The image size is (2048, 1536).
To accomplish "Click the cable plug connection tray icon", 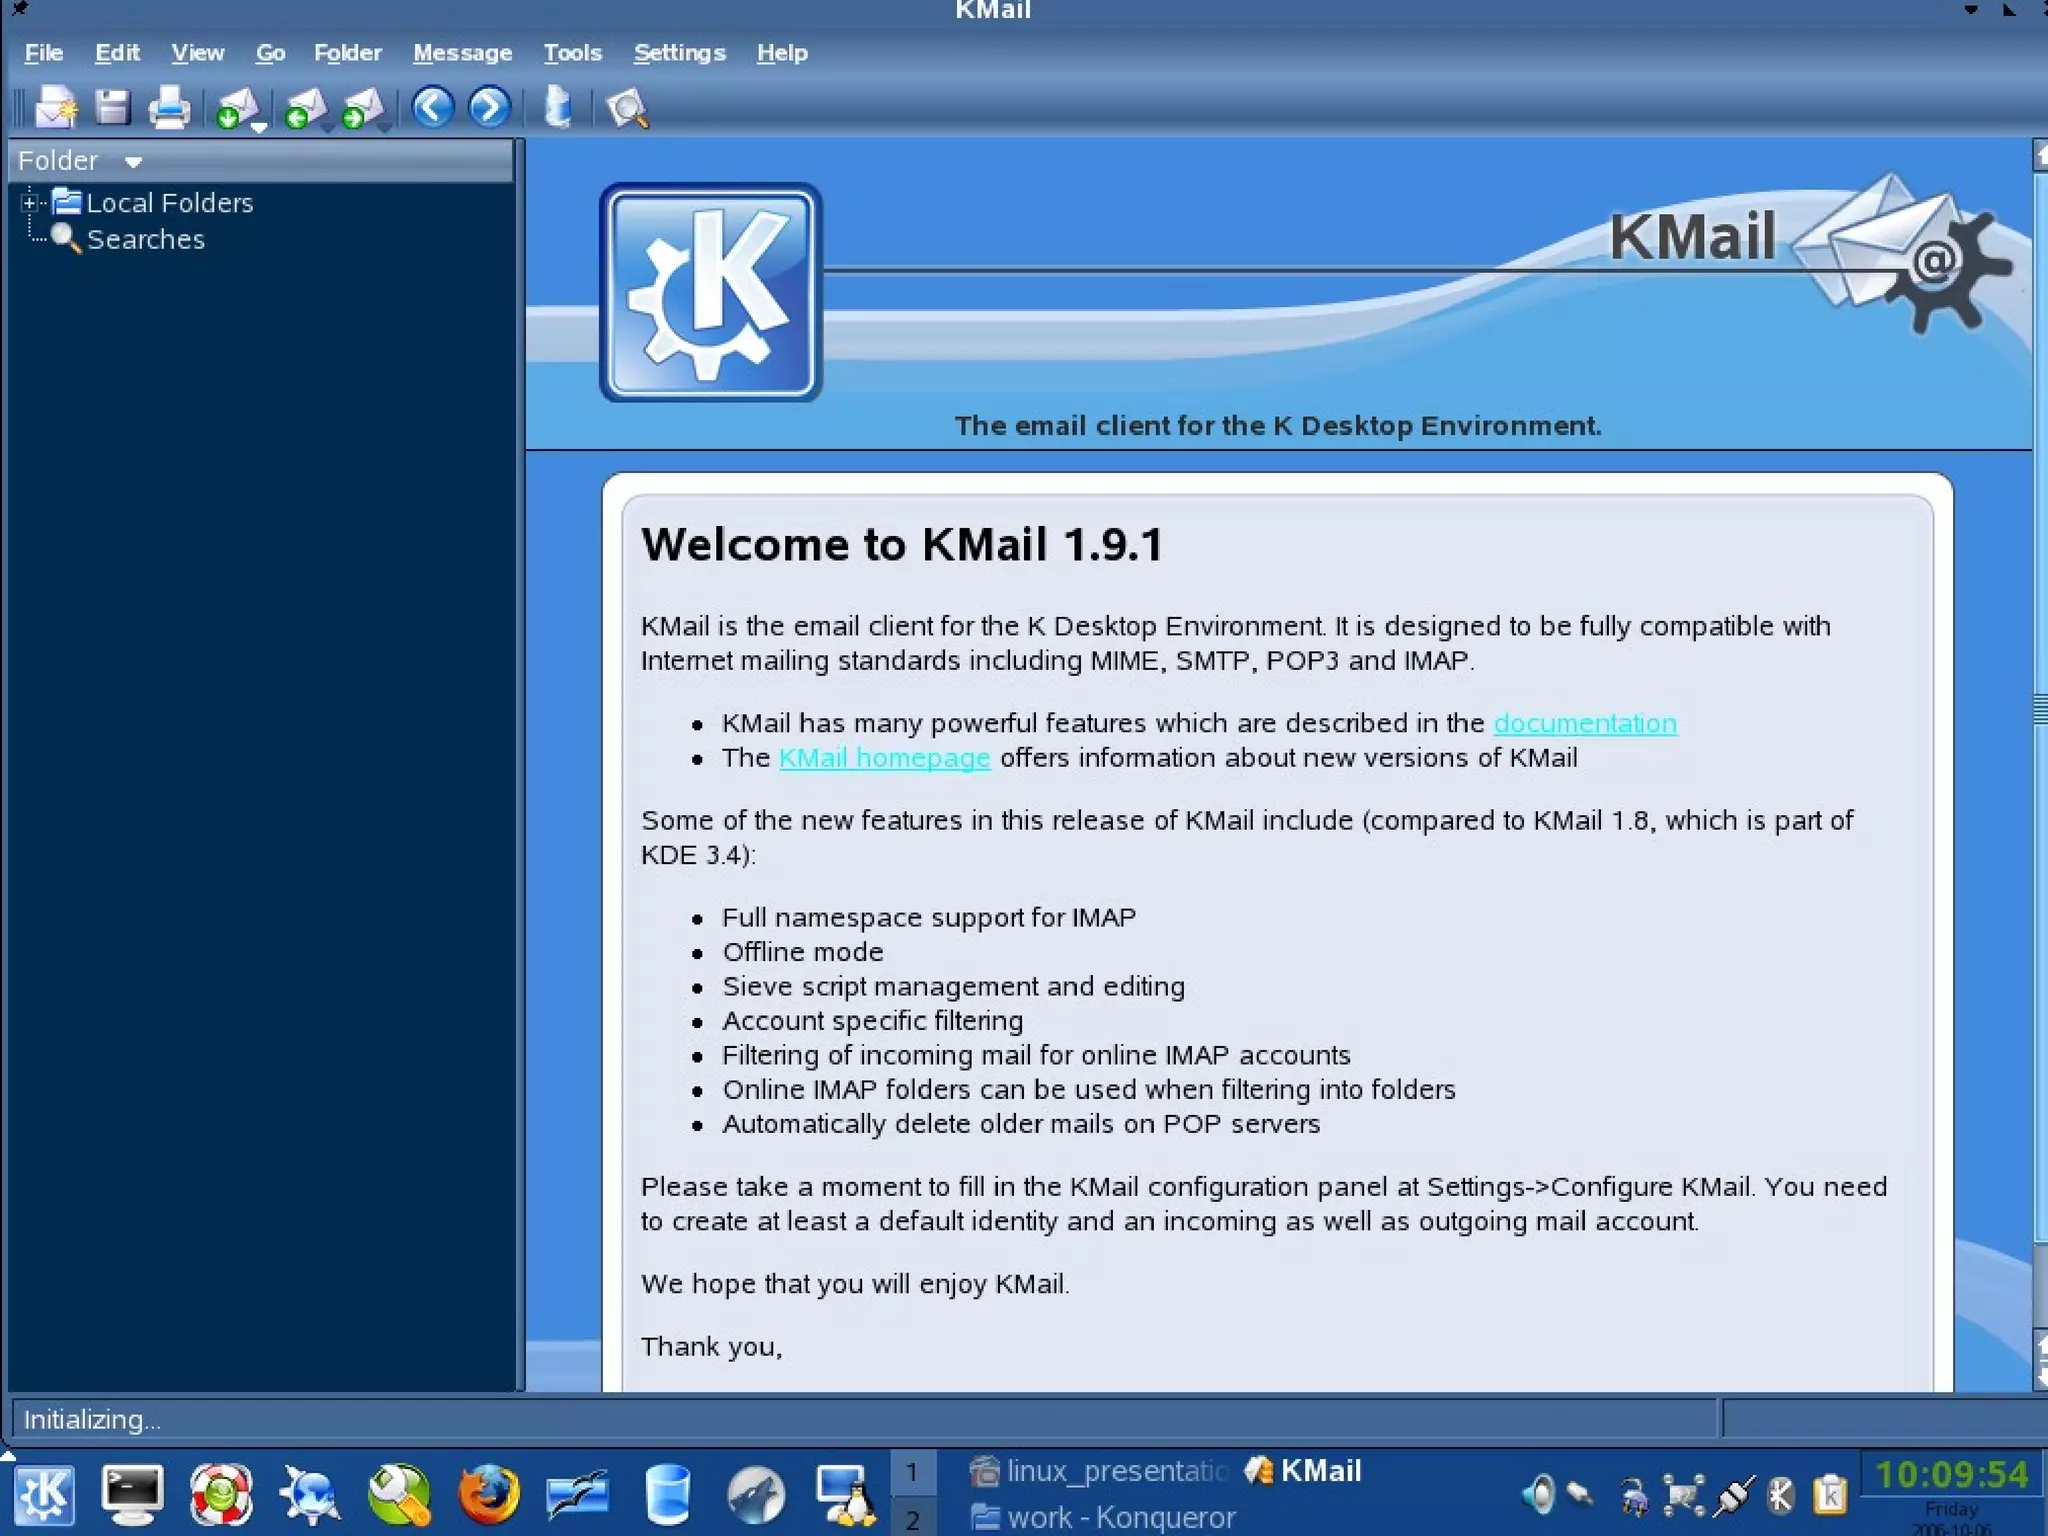I will pyautogui.click(x=1732, y=1495).
